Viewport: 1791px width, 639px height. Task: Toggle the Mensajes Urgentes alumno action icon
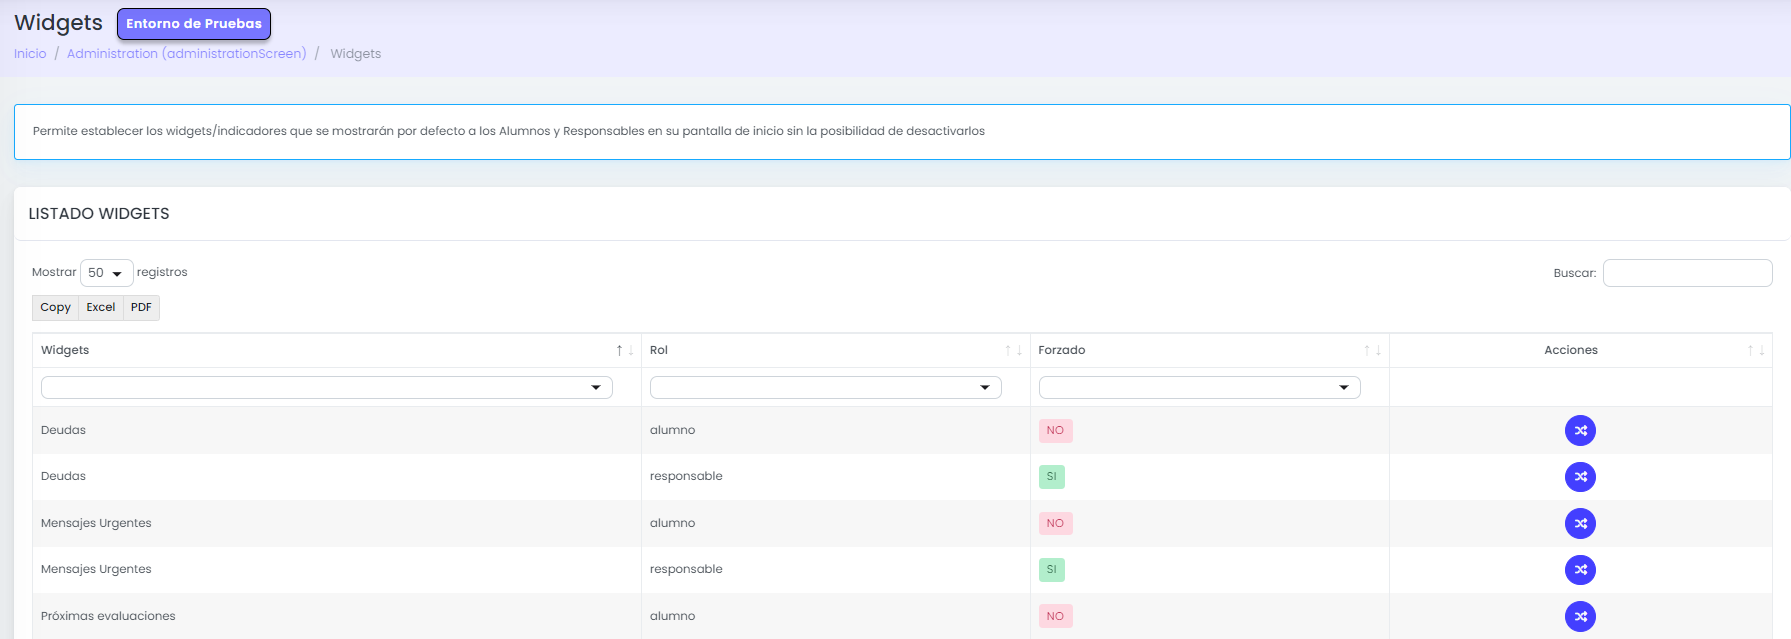pyautogui.click(x=1580, y=524)
